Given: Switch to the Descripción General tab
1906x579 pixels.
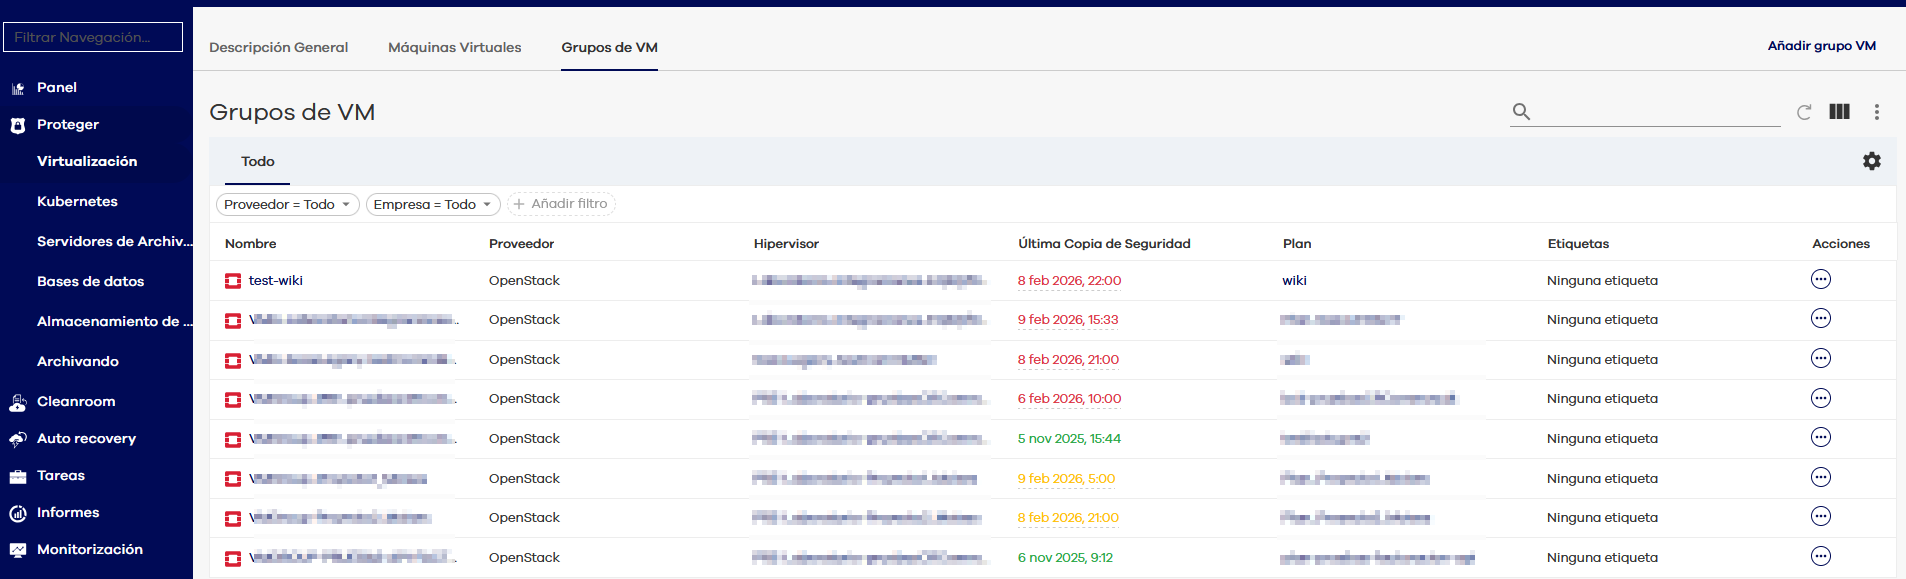Looking at the screenshot, I should 278,47.
